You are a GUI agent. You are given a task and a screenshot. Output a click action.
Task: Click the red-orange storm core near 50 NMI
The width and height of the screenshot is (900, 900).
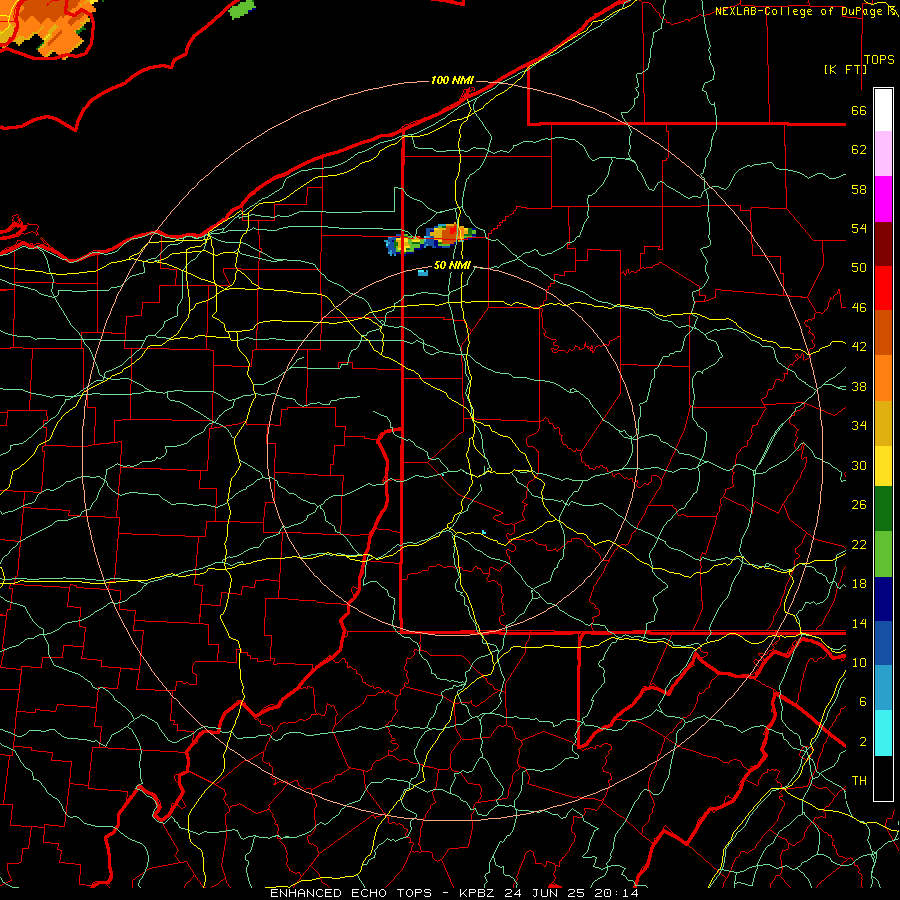point(450,233)
